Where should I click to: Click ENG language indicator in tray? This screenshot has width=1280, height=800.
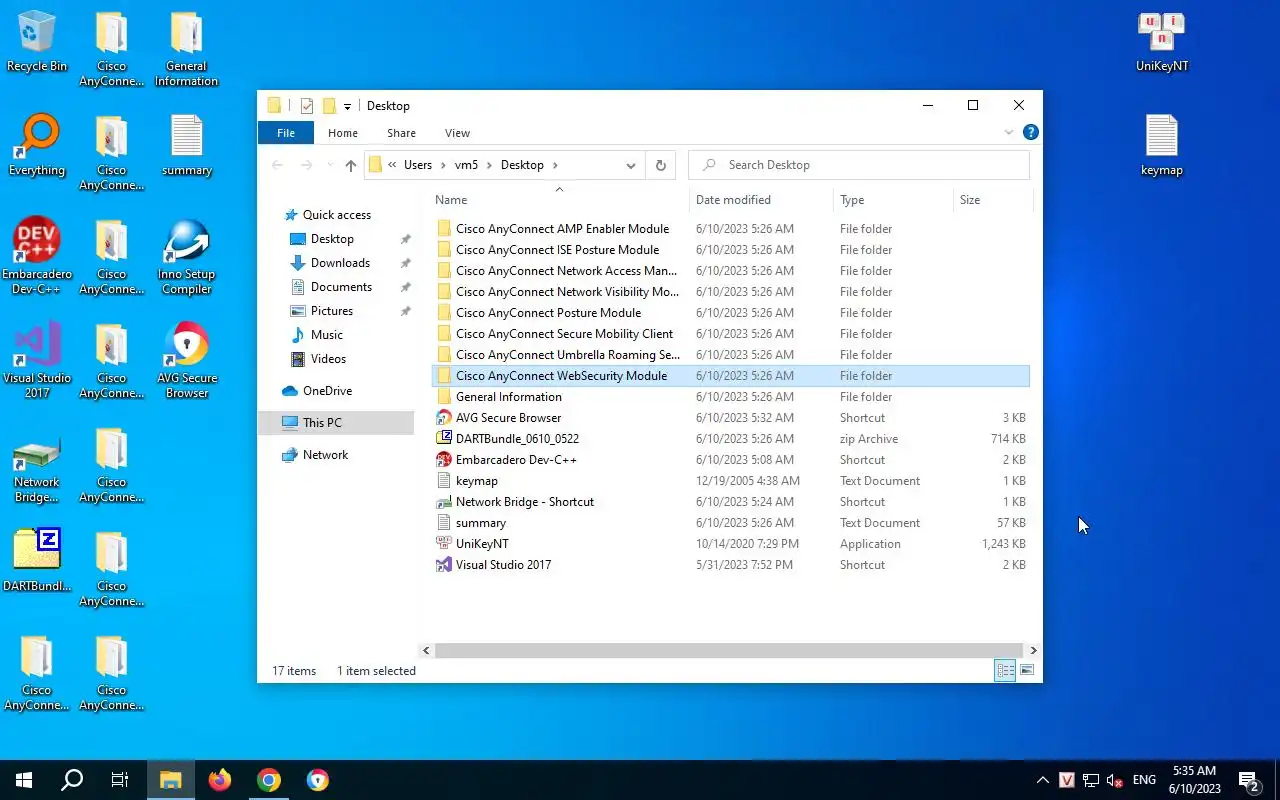click(x=1144, y=780)
